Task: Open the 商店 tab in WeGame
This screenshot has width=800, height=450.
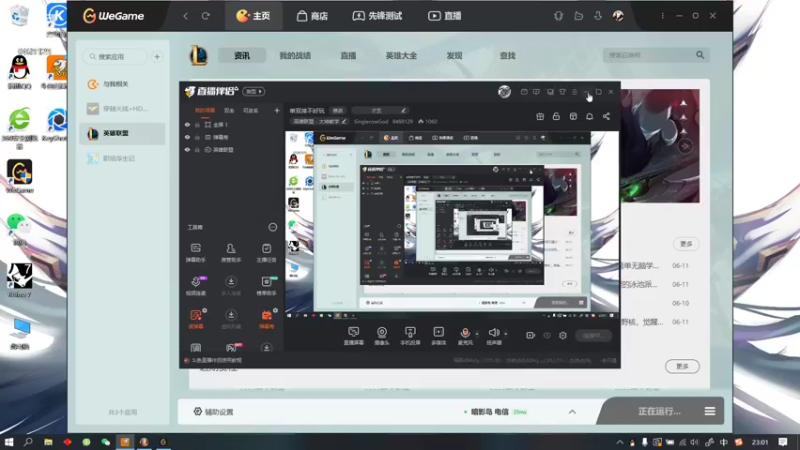Action: tap(312, 16)
